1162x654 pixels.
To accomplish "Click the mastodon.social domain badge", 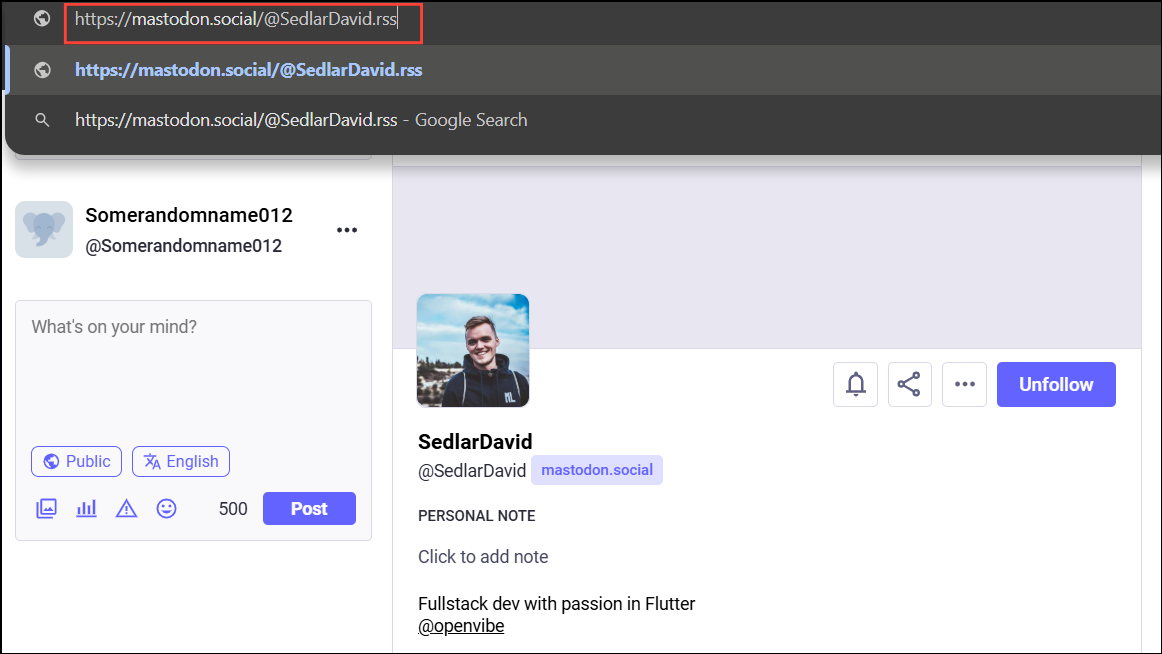I will [597, 470].
